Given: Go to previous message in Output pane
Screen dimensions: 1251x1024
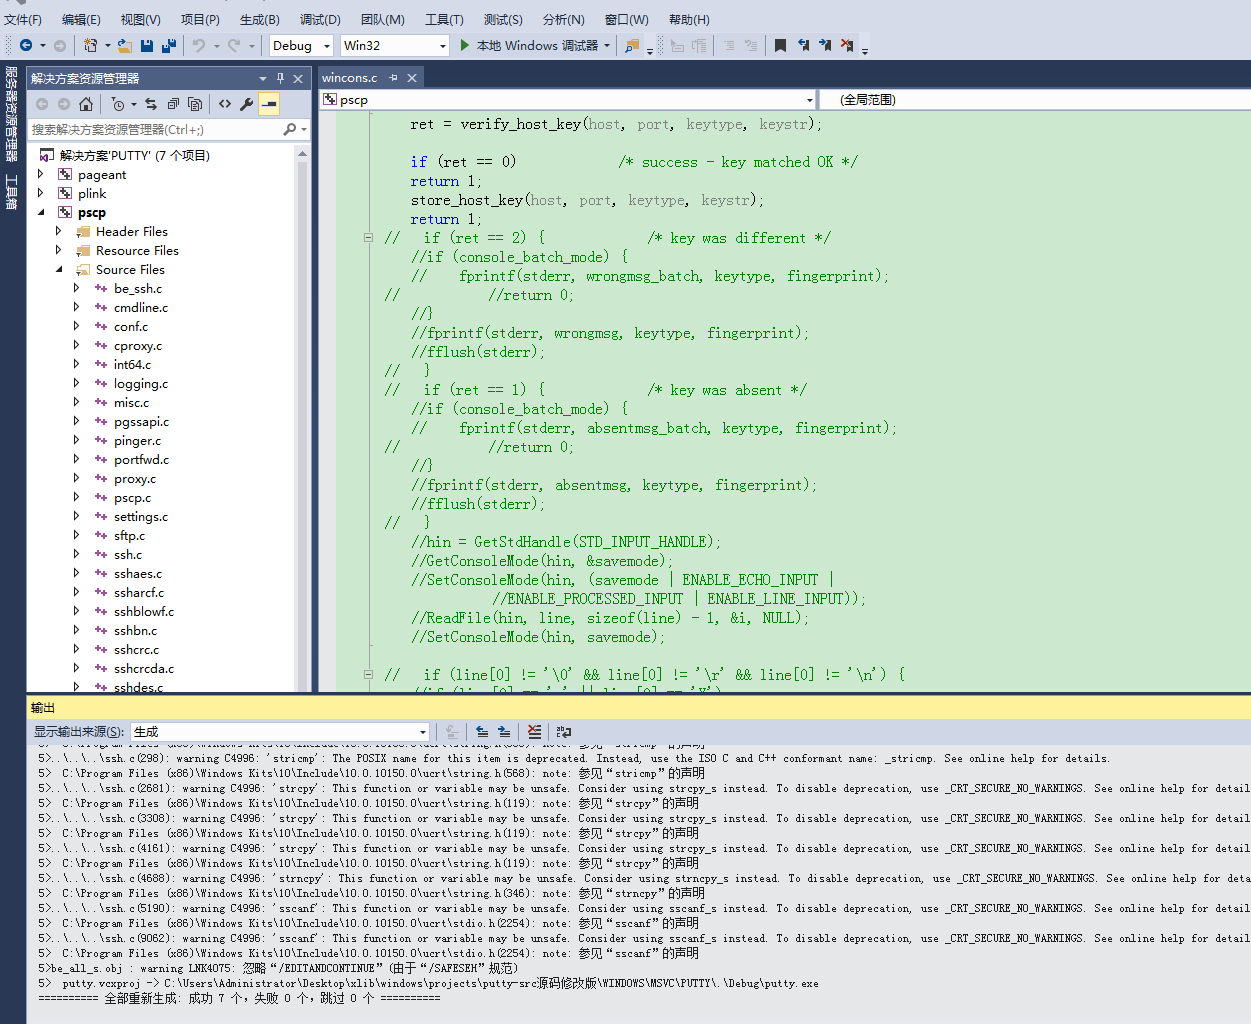Looking at the screenshot, I should tap(482, 732).
